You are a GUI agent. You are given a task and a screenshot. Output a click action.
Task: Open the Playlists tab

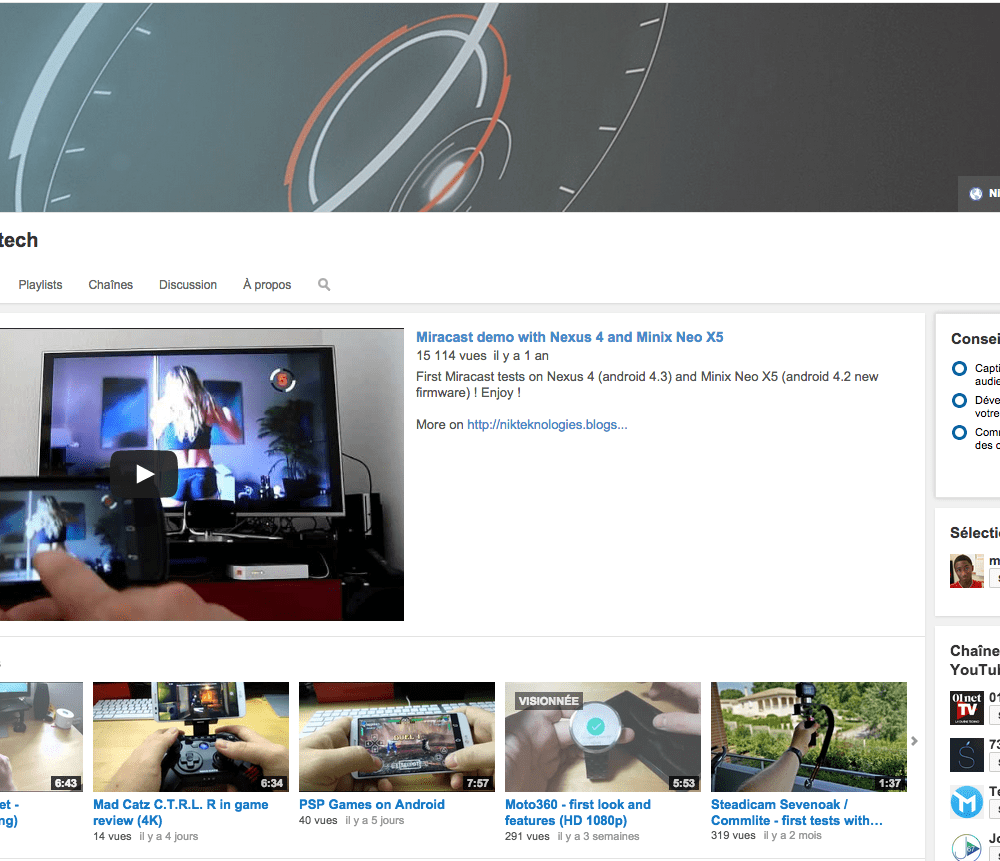coord(40,284)
